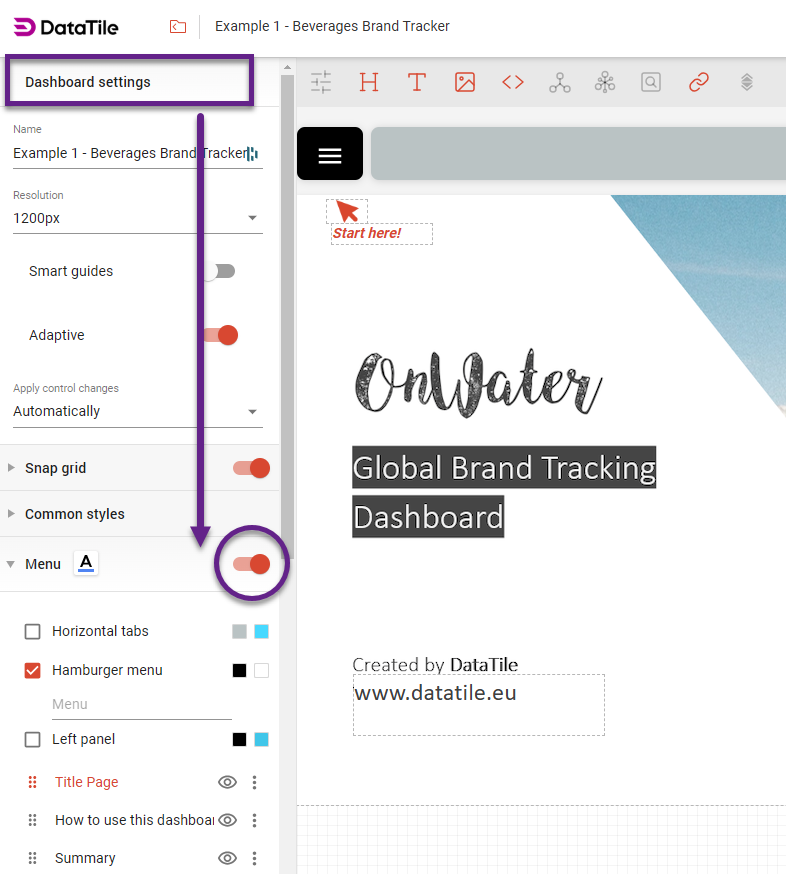This screenshot has width=786, height=874.
Task: Click the black Left panel color swatch
Action: (x=240, y=739)
